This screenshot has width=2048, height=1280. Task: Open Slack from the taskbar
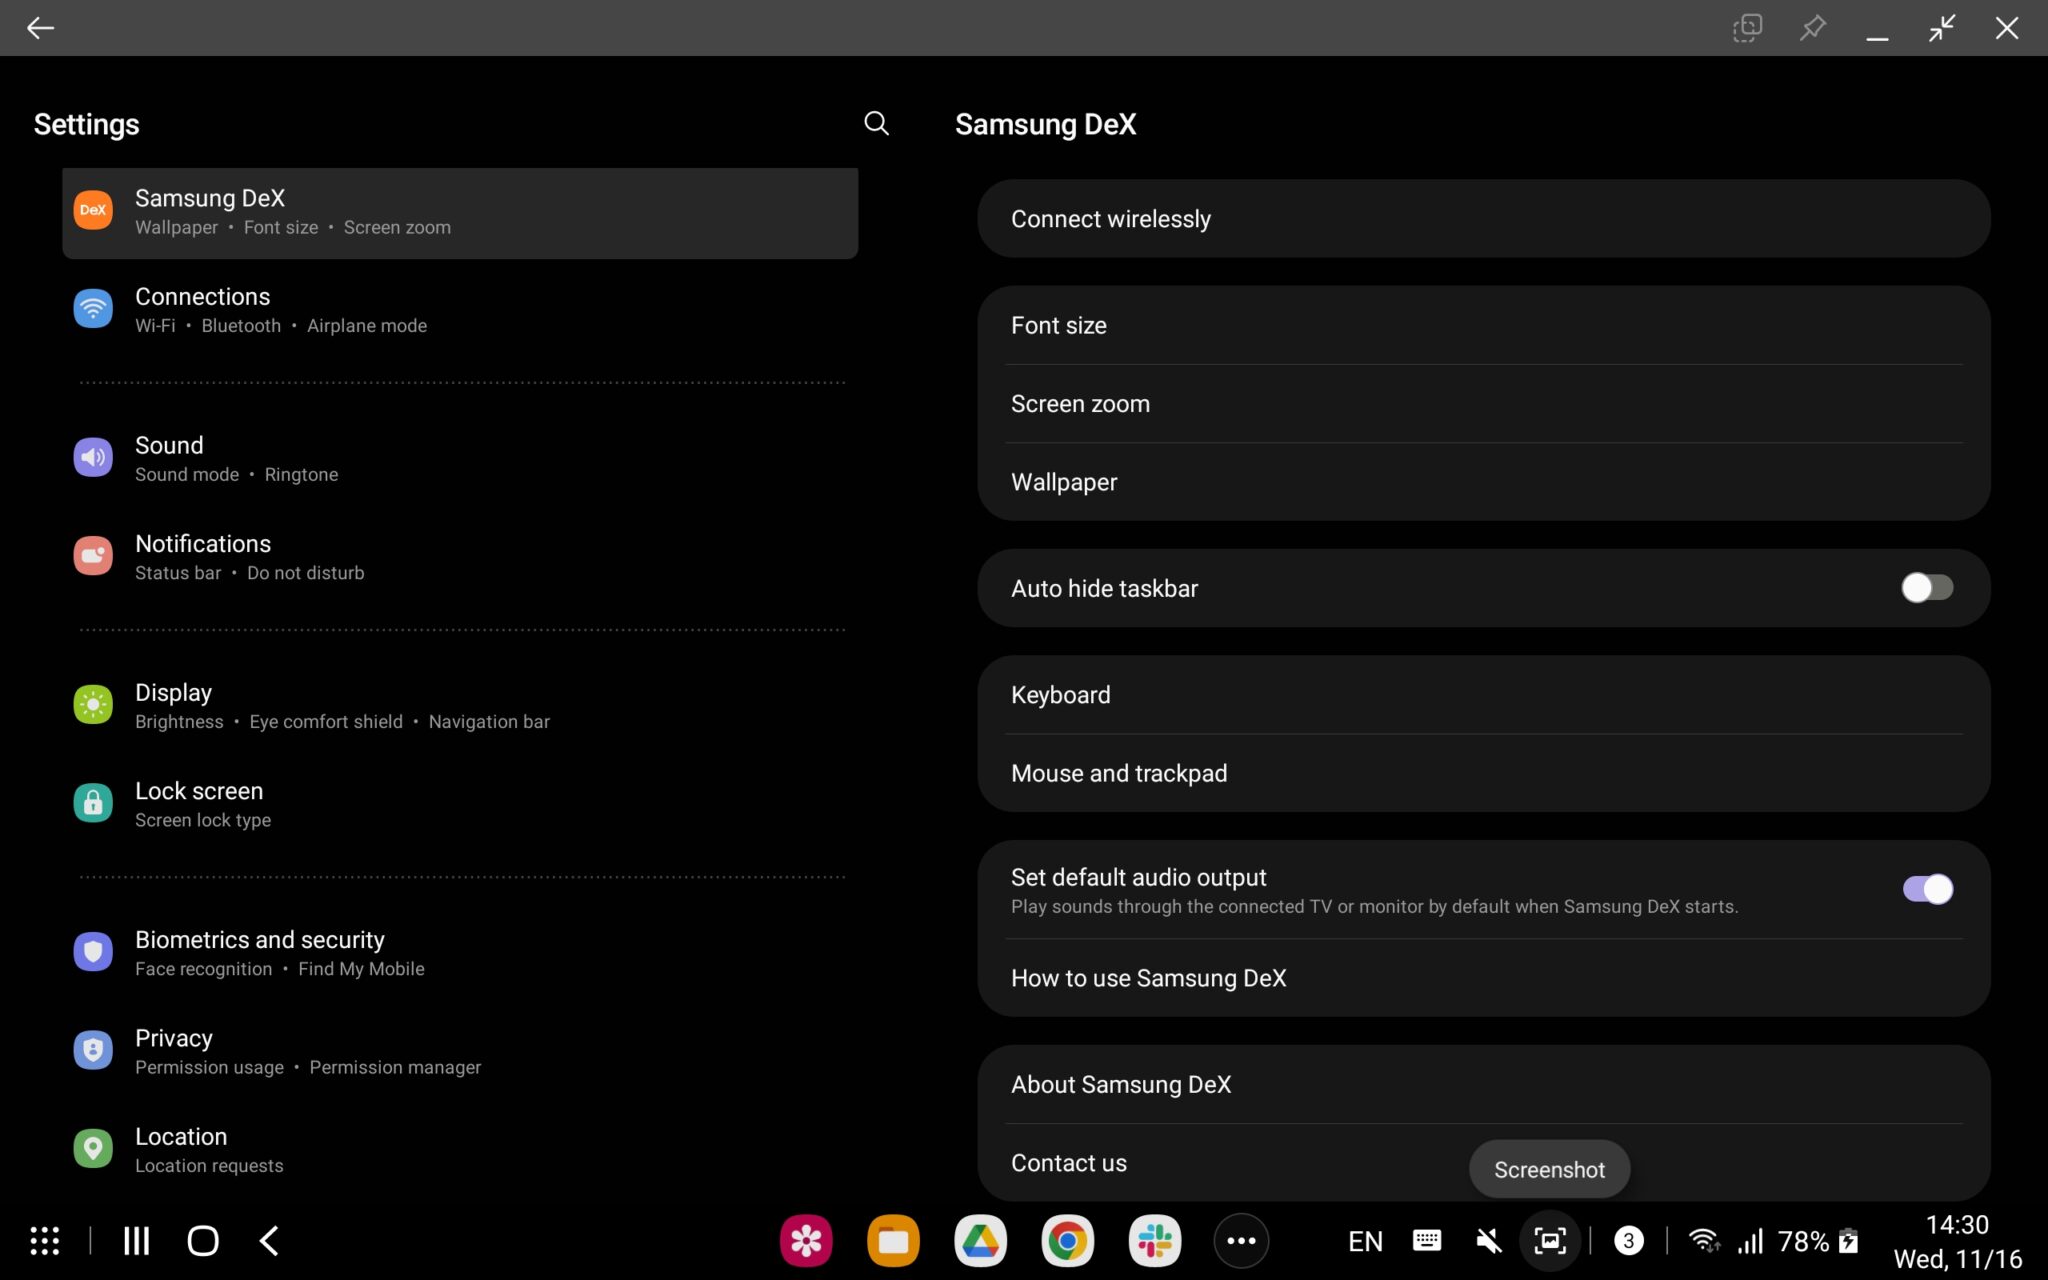(1154, 1240)
